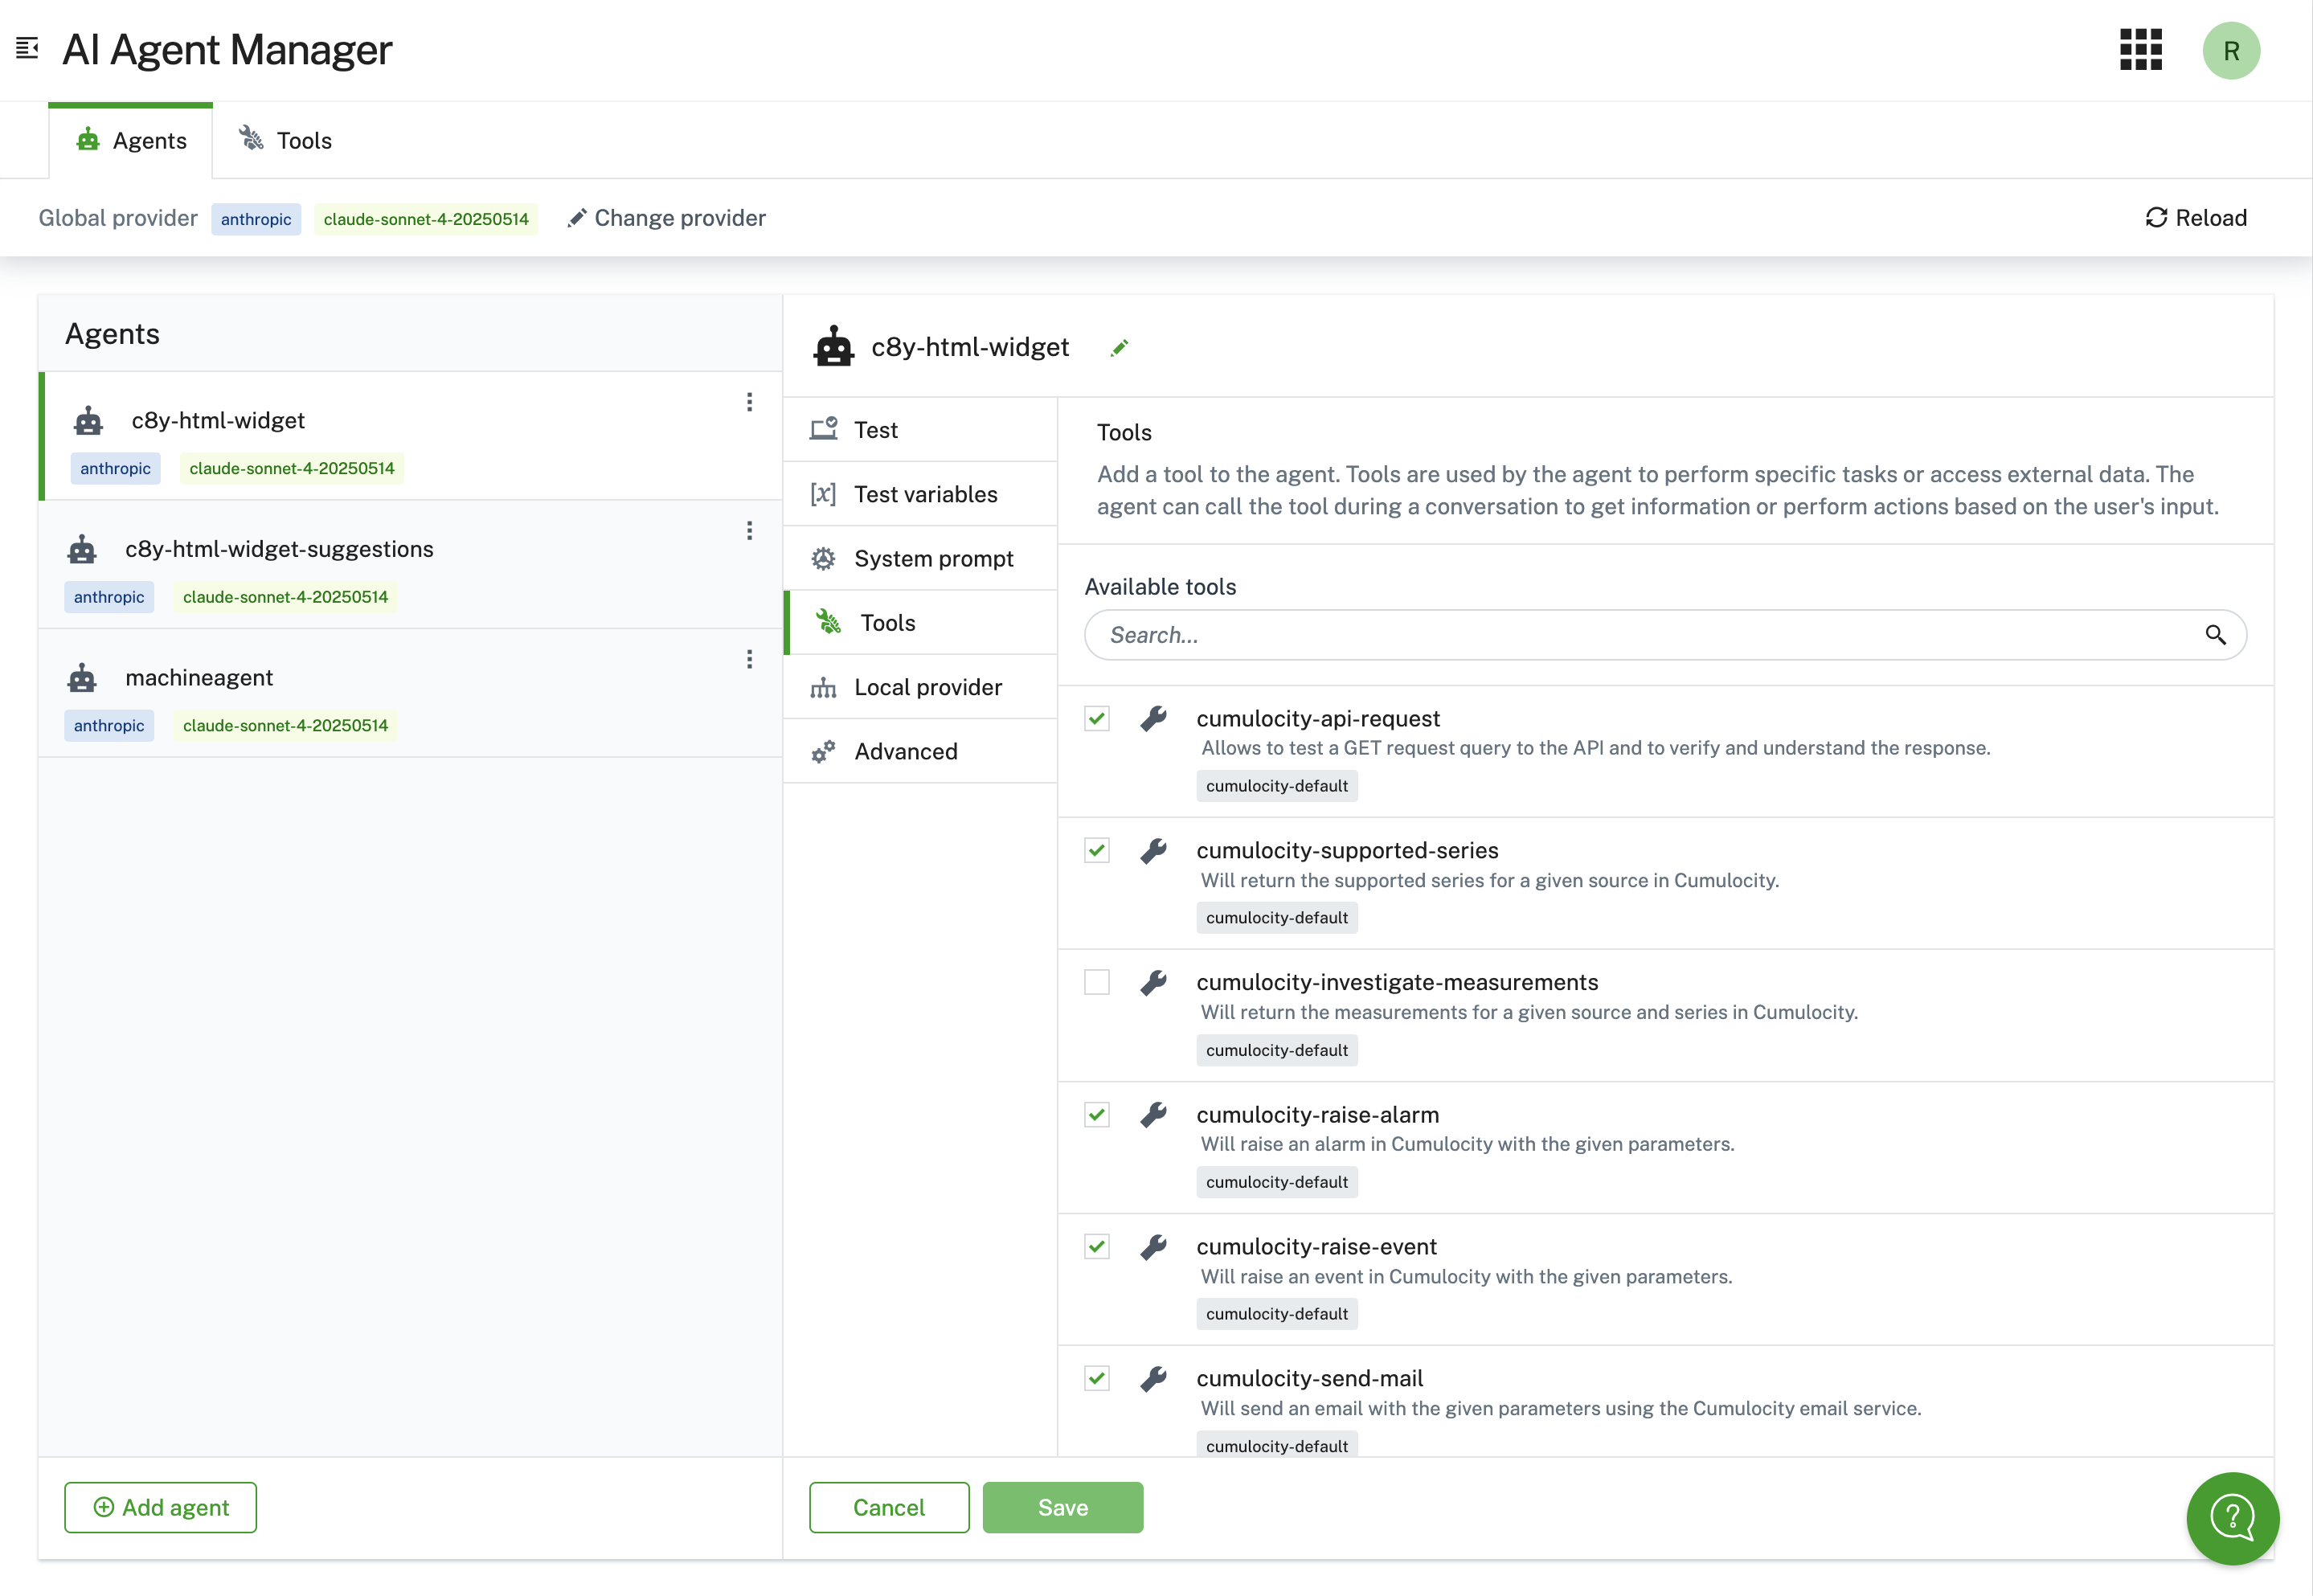
Task: Open the help chat bubble icon
Action: coord(2231,1517)
